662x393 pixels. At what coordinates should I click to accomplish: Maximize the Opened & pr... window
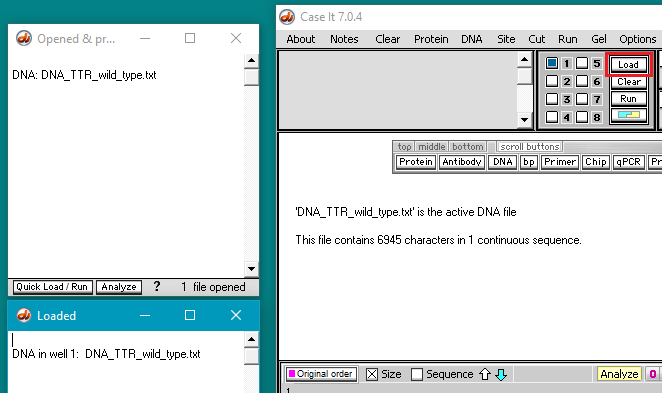click(190, 38)
